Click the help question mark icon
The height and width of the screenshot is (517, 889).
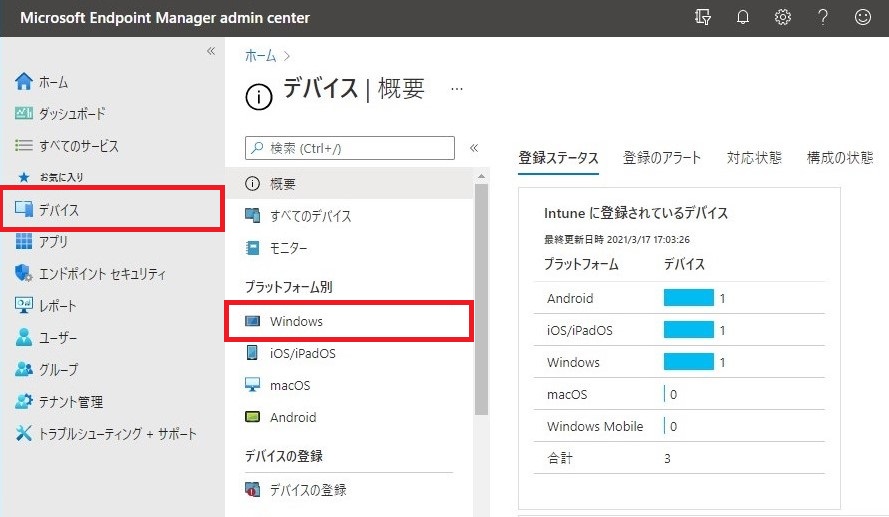click(x=823, y=17)
